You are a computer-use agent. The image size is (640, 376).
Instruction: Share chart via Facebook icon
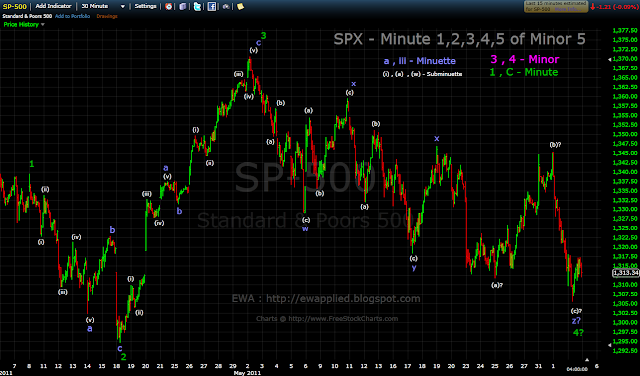(x=211, y=7)
